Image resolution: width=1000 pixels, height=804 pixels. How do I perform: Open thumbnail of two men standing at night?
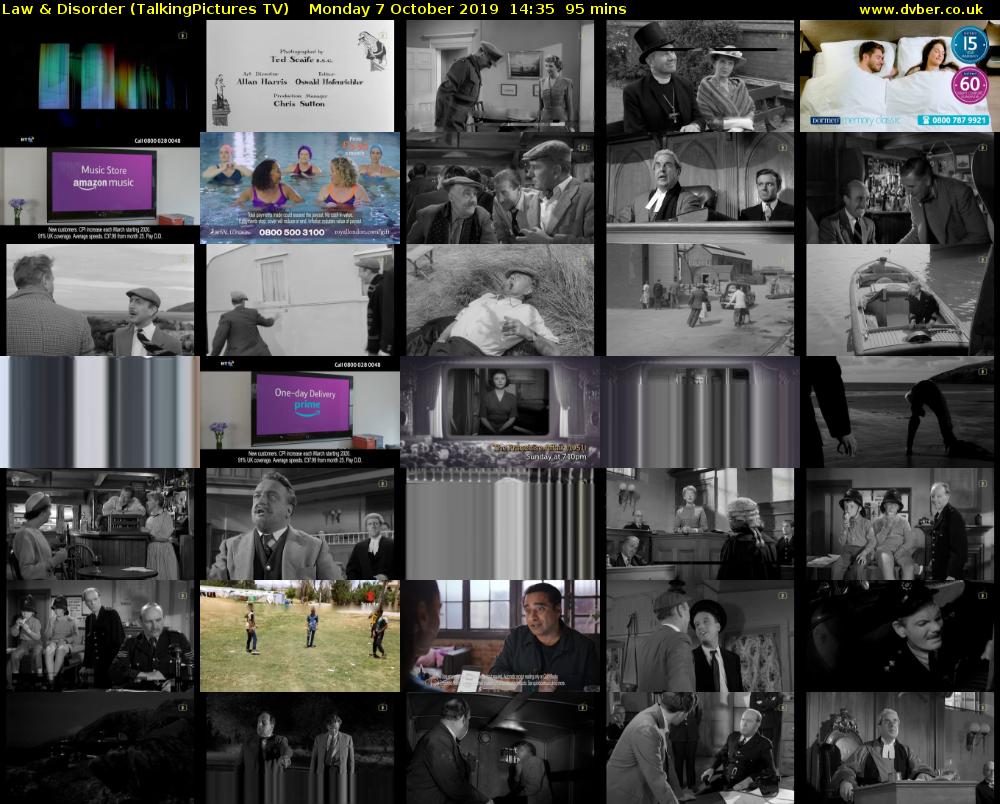pos(300,748)
